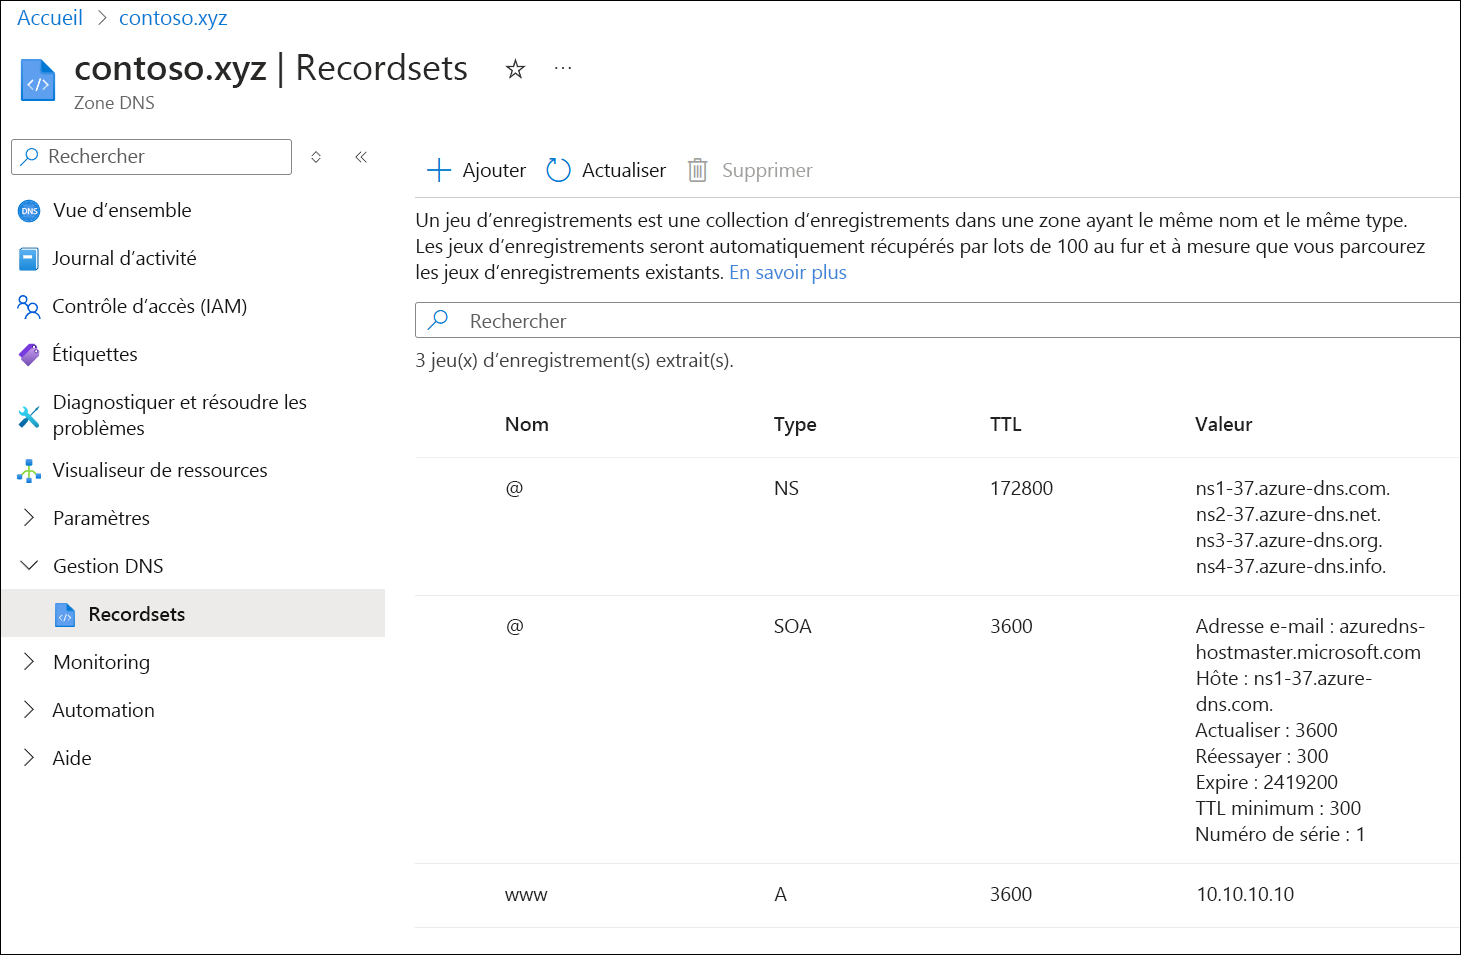Collapse the sidebar with double chevron
This screenshot has width=1461, height=955.
coord(361,157)
